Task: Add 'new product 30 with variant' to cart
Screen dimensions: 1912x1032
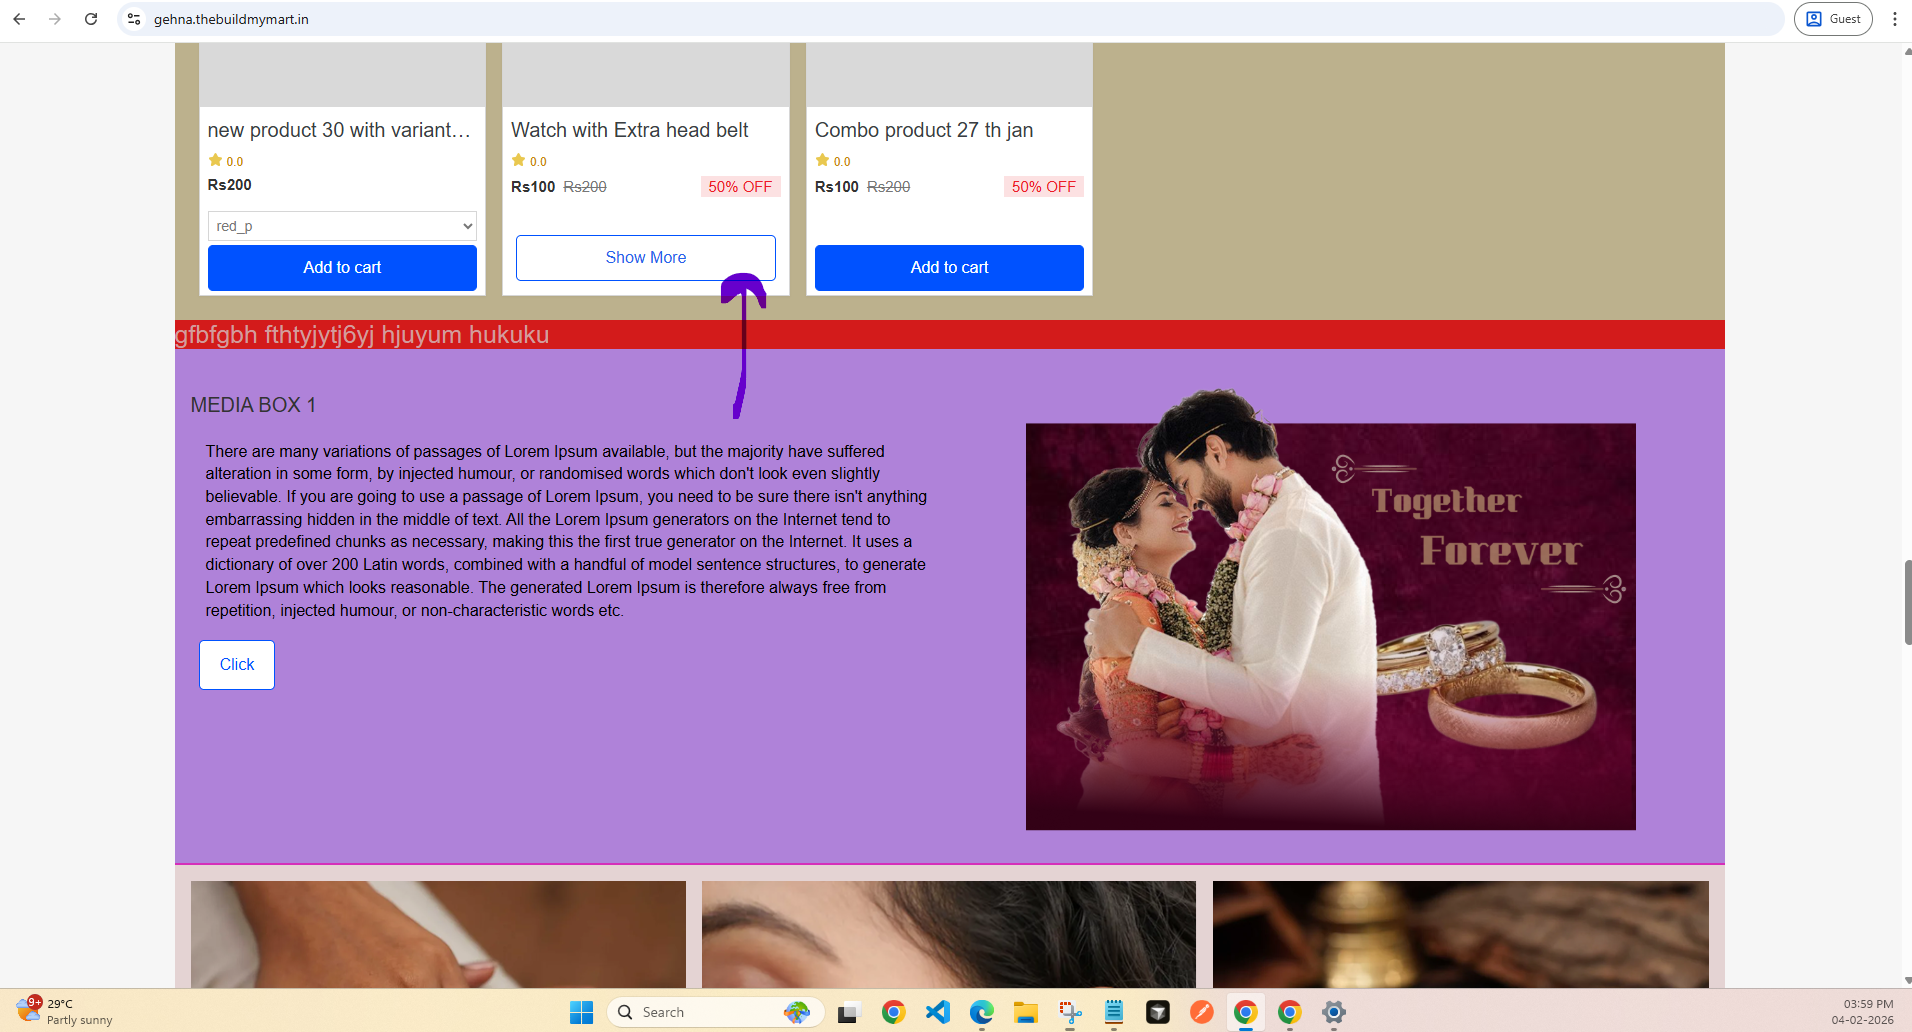Action: [342, 268]
